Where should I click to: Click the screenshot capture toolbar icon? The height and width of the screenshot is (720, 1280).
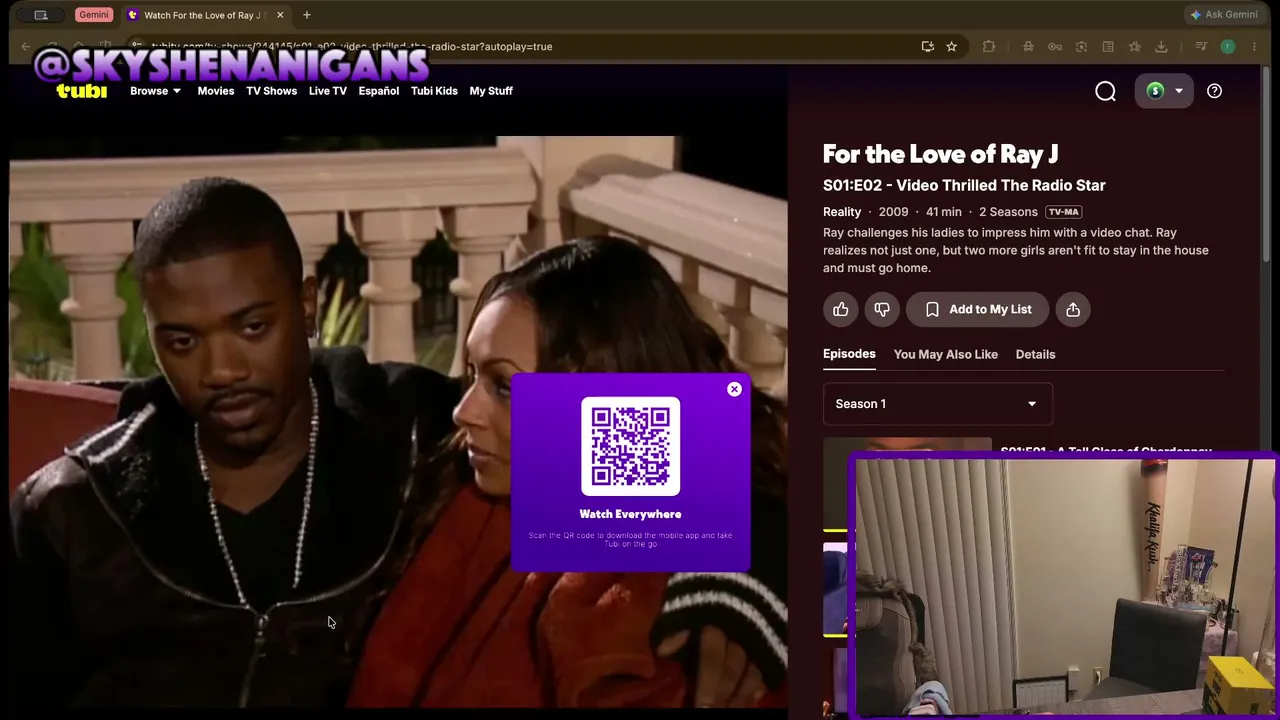pos(1081,46)
